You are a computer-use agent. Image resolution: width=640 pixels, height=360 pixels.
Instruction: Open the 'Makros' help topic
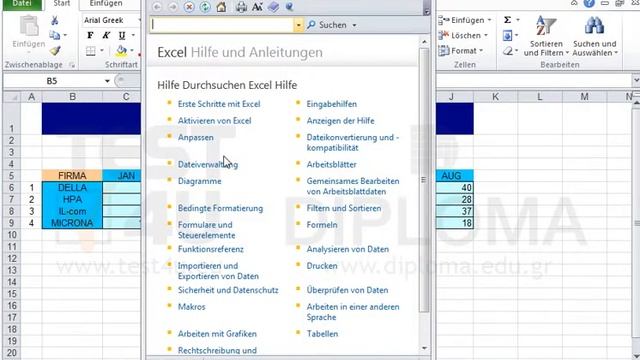point(191,307)
